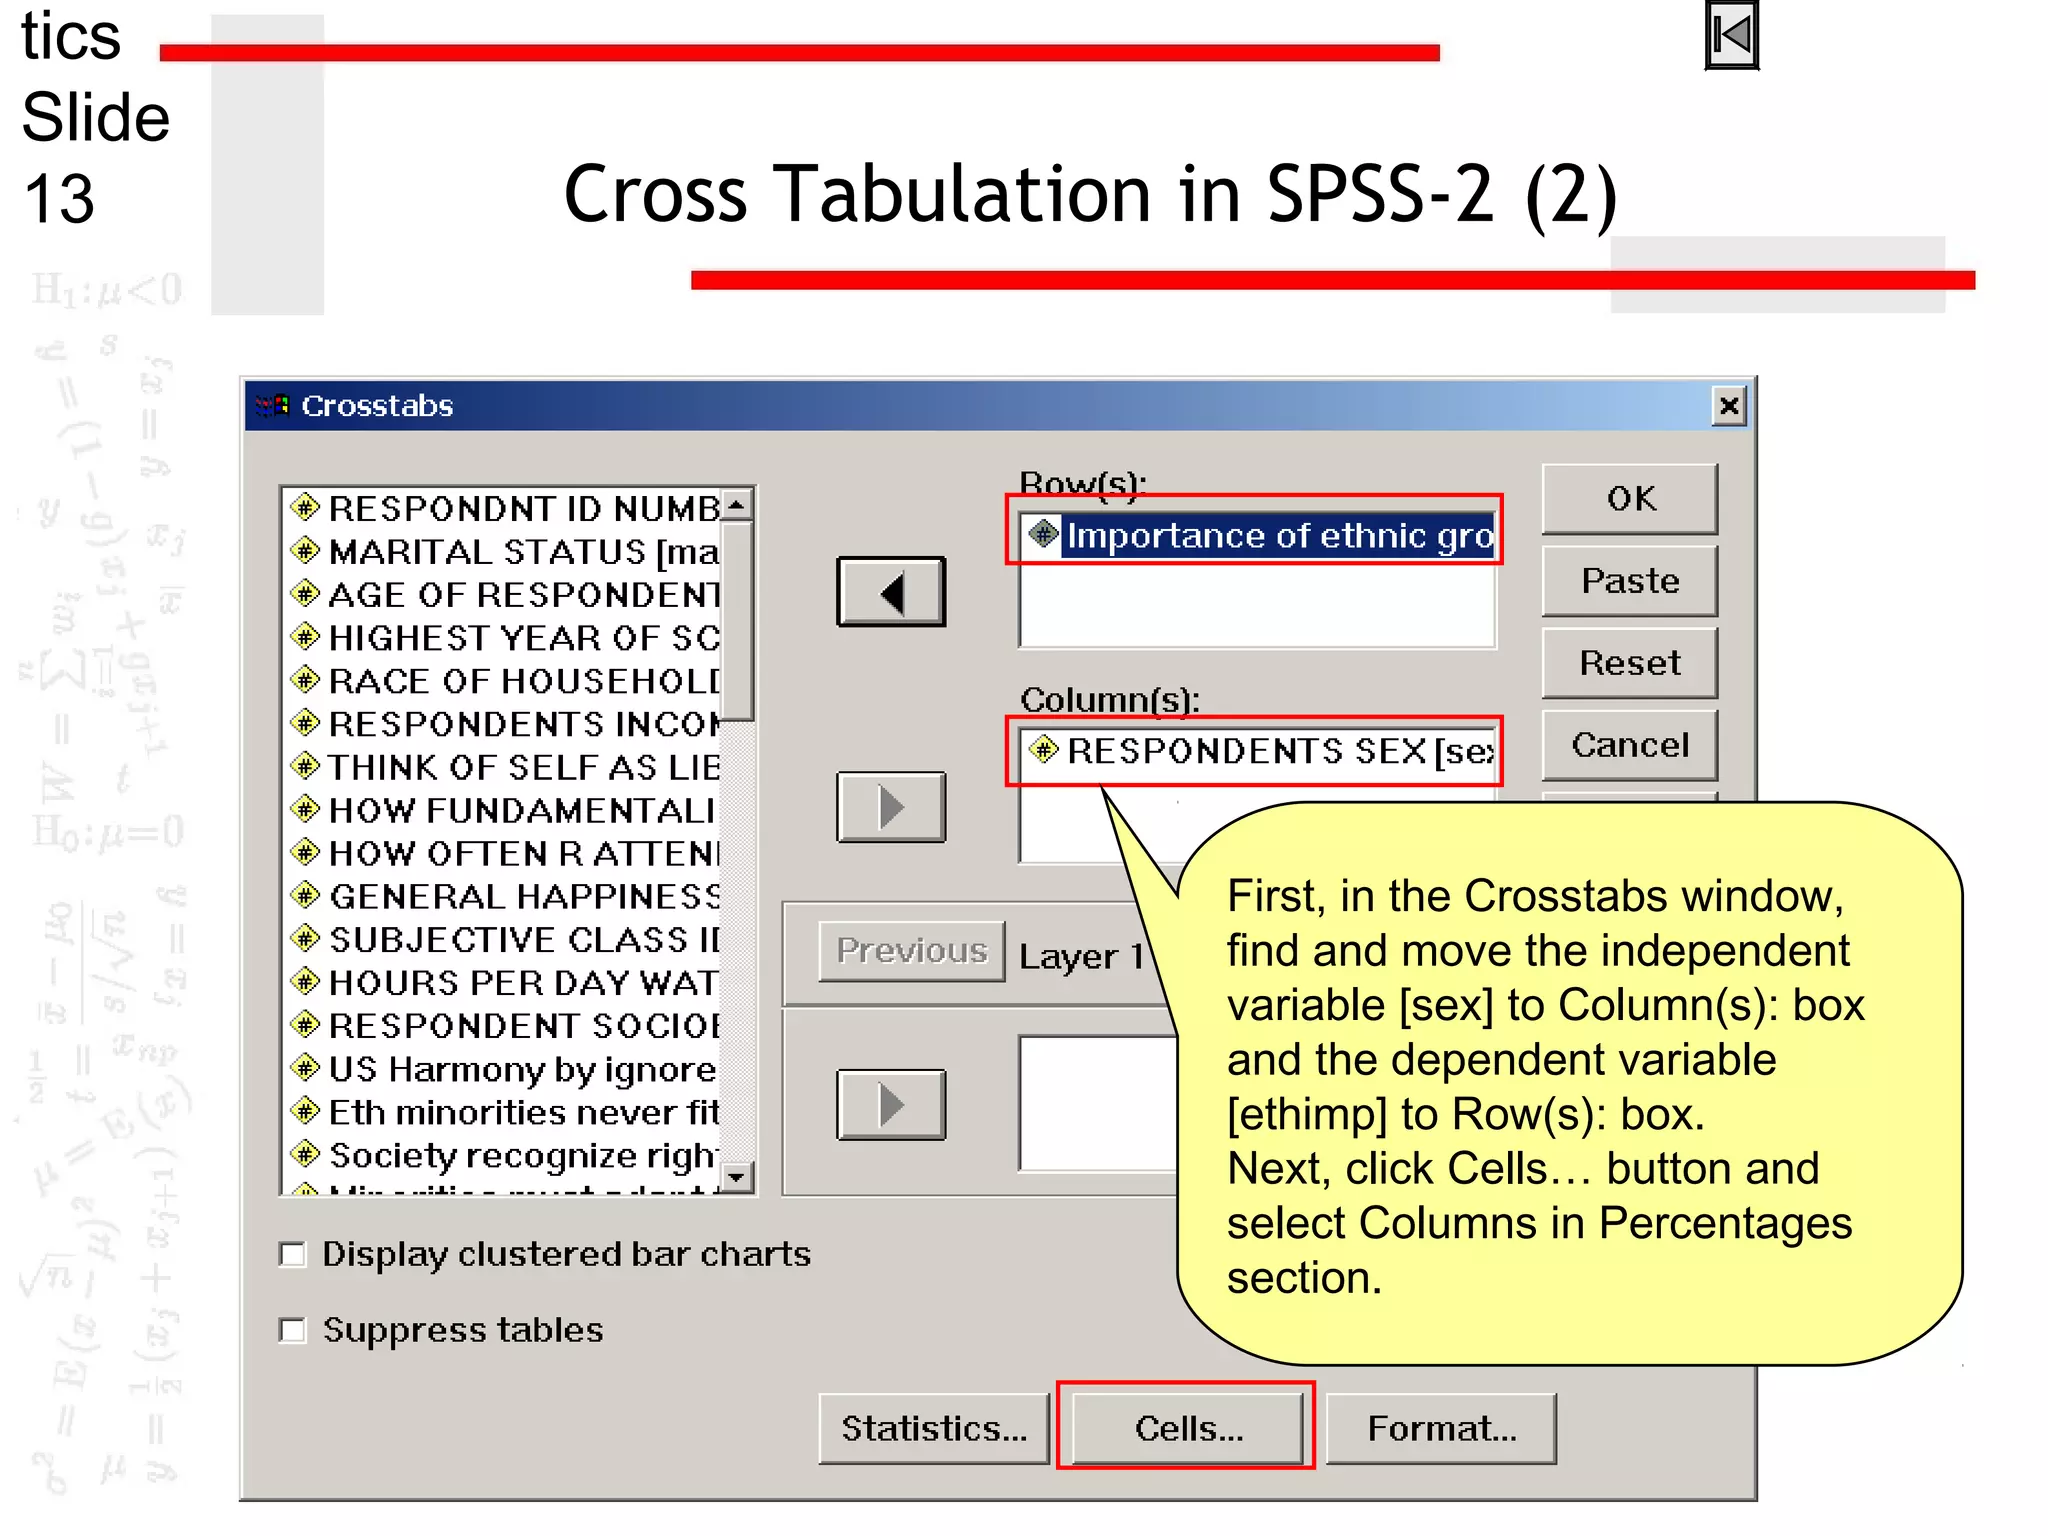Screen dimensions: 2048x1536
Task: Select RESPONDENT SOCIOE variable
Action: tap(505, 1025)
